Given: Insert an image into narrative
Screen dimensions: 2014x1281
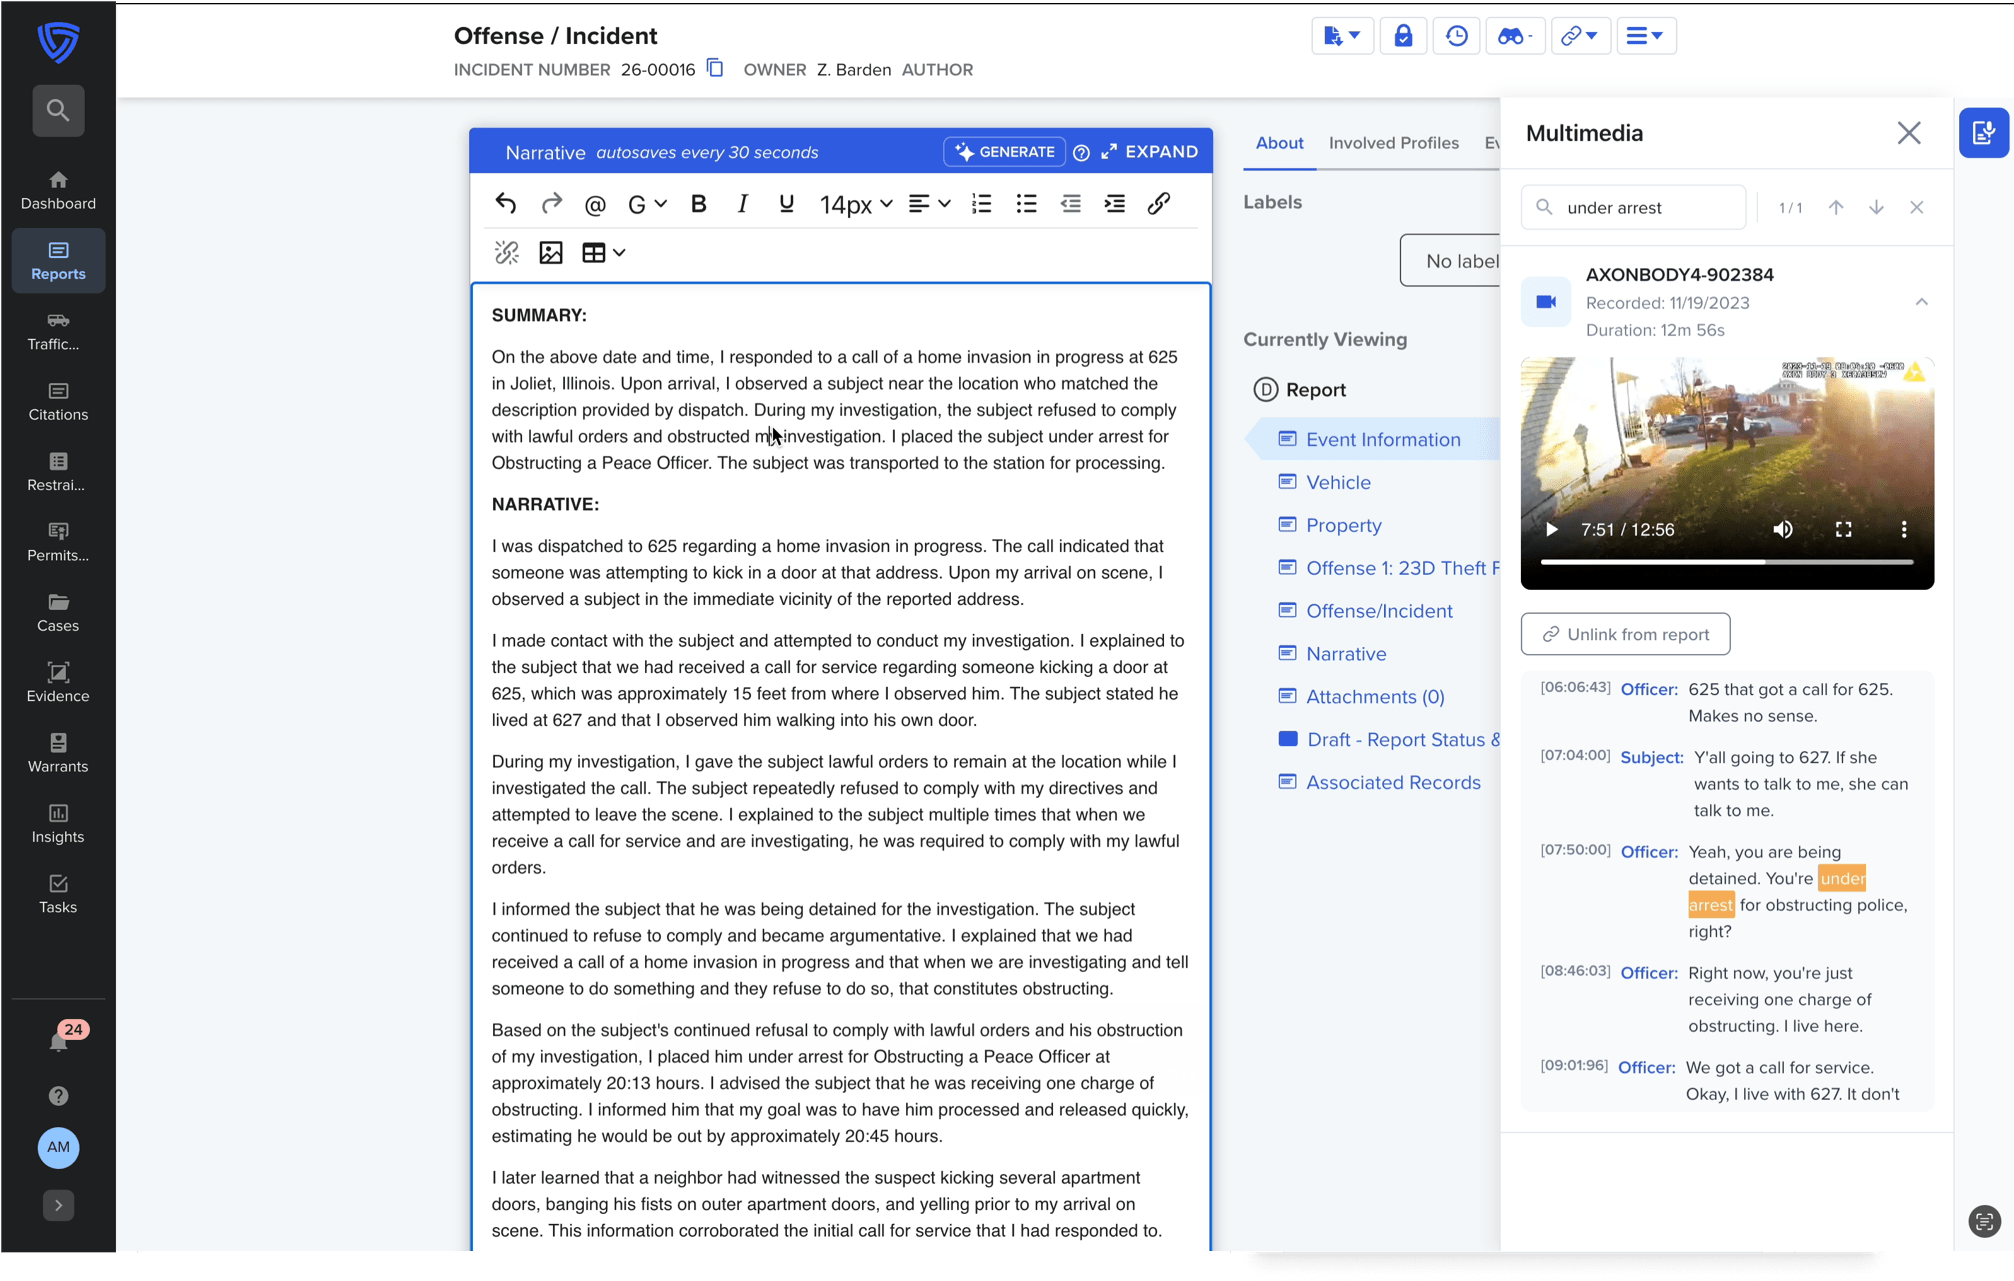Looking at the screenshot, I should tap(551, 253).
